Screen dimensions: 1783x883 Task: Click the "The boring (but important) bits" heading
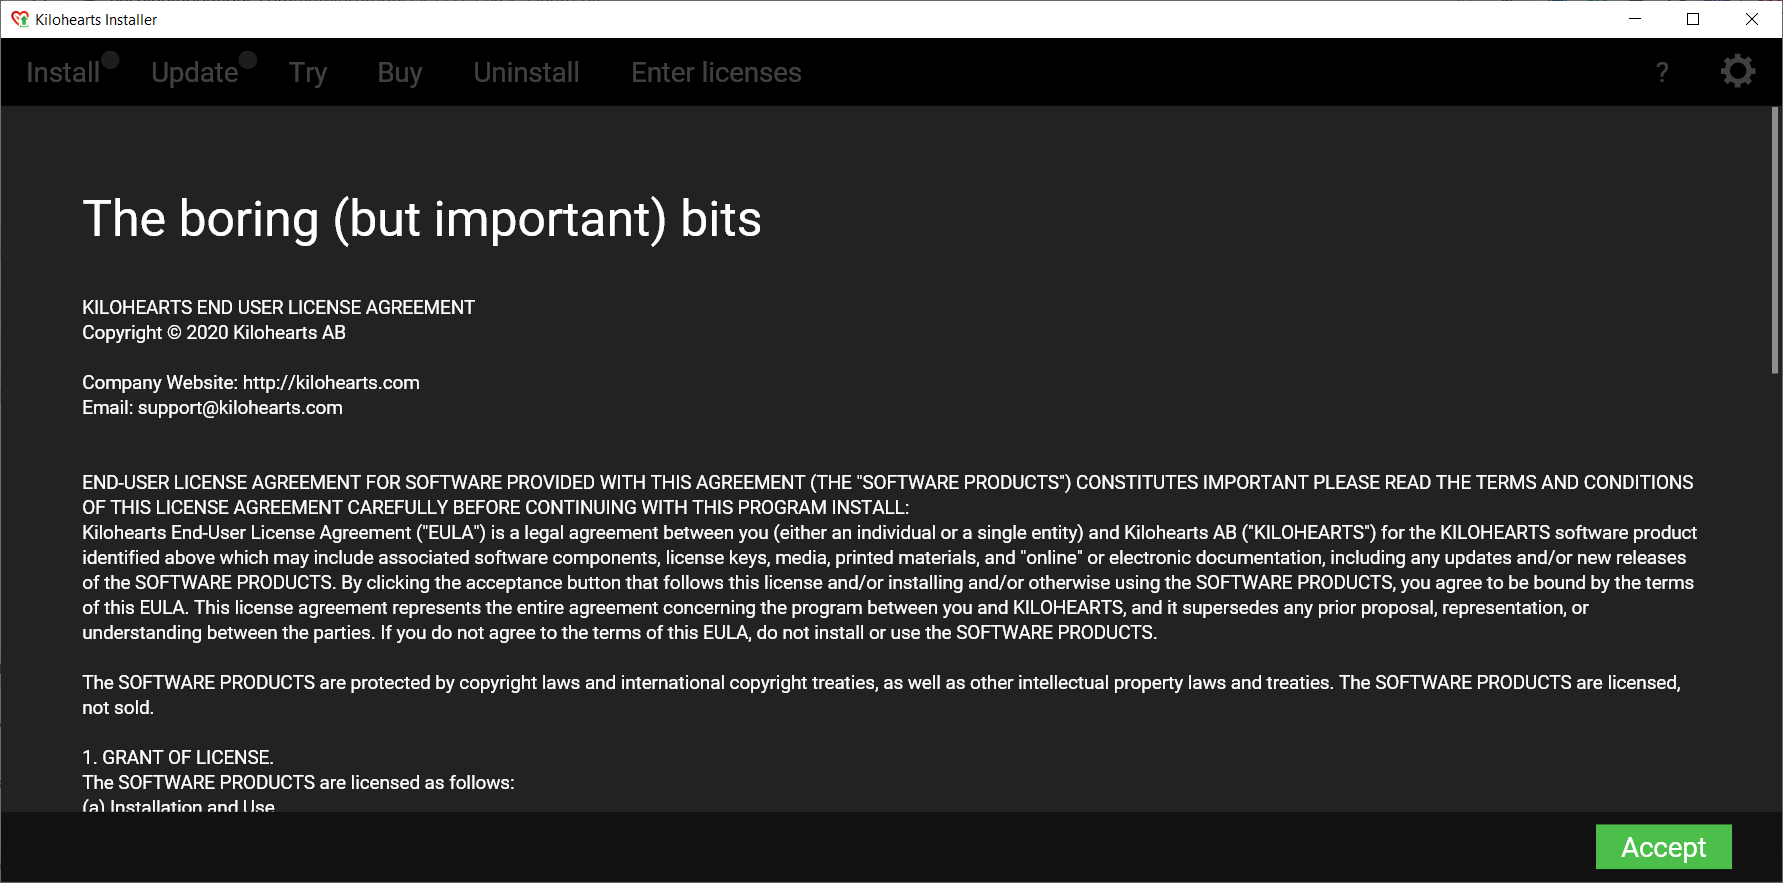(x=421, y=219)
